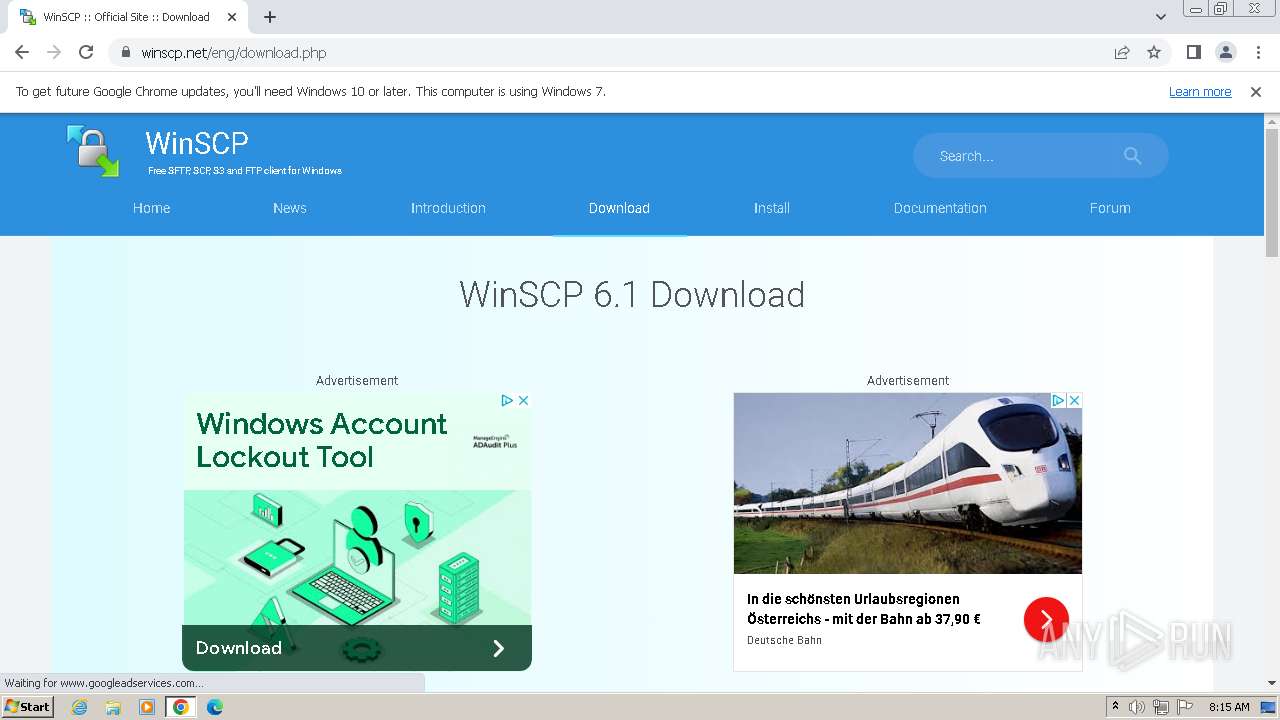The width and height of the screenshot is (1280, 720).
Task: Click the Action Center flag tray icon
Action: click(x=1184, y=707)
